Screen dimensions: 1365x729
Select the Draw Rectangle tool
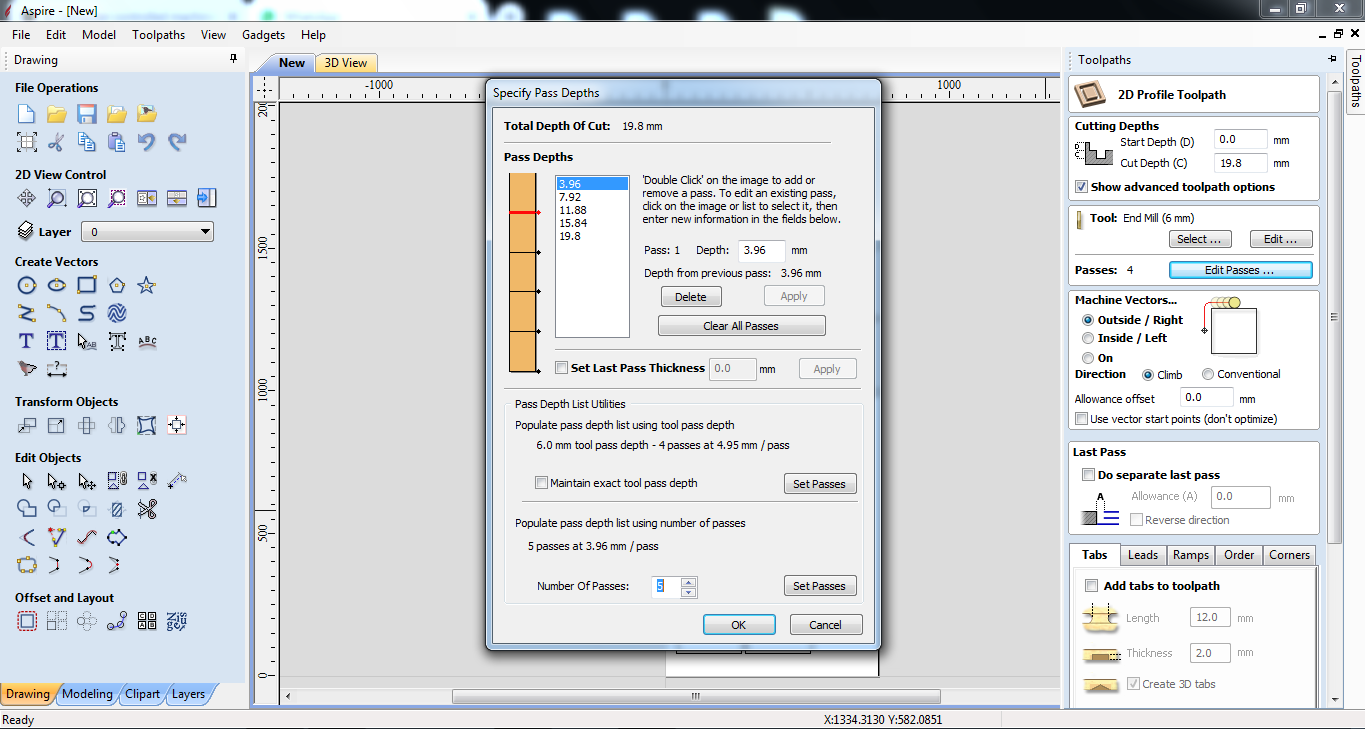86,286
